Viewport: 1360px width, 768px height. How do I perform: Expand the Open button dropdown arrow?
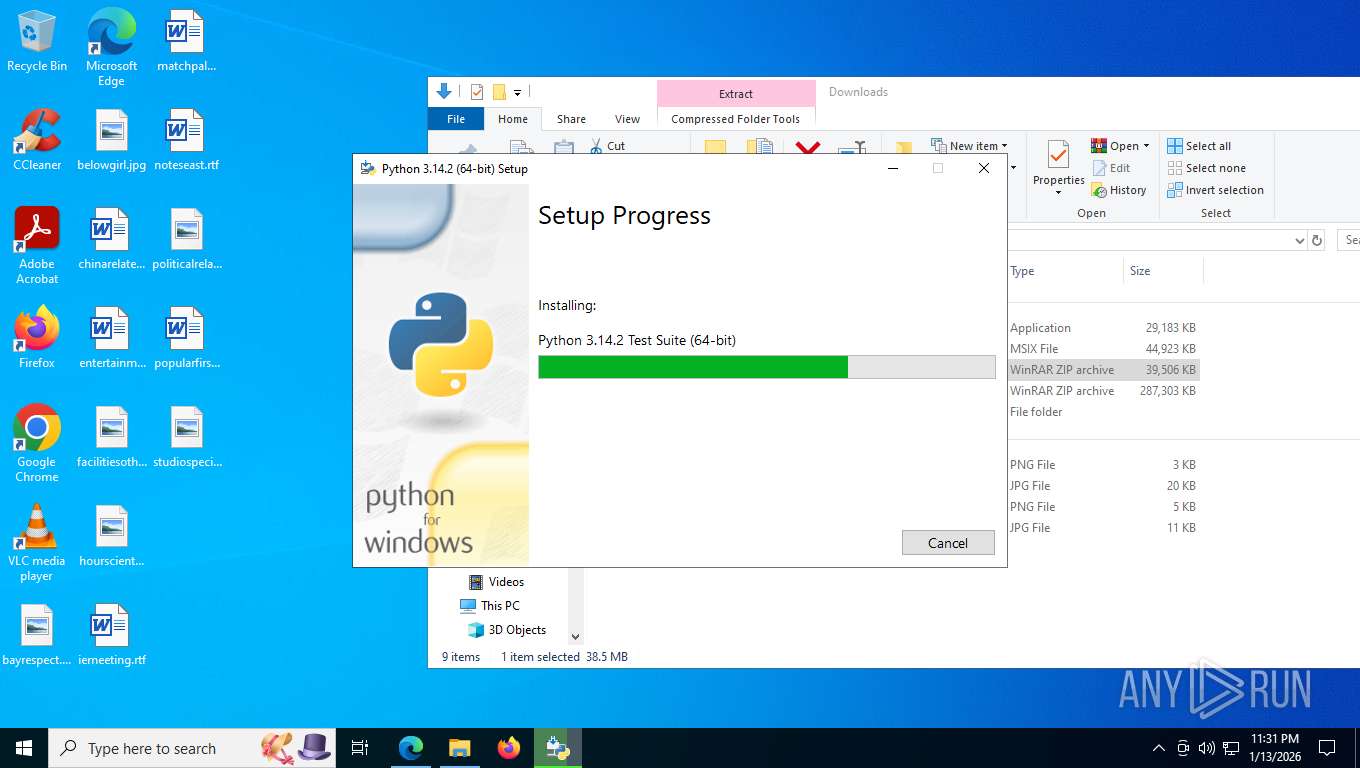pos(1146,146)
